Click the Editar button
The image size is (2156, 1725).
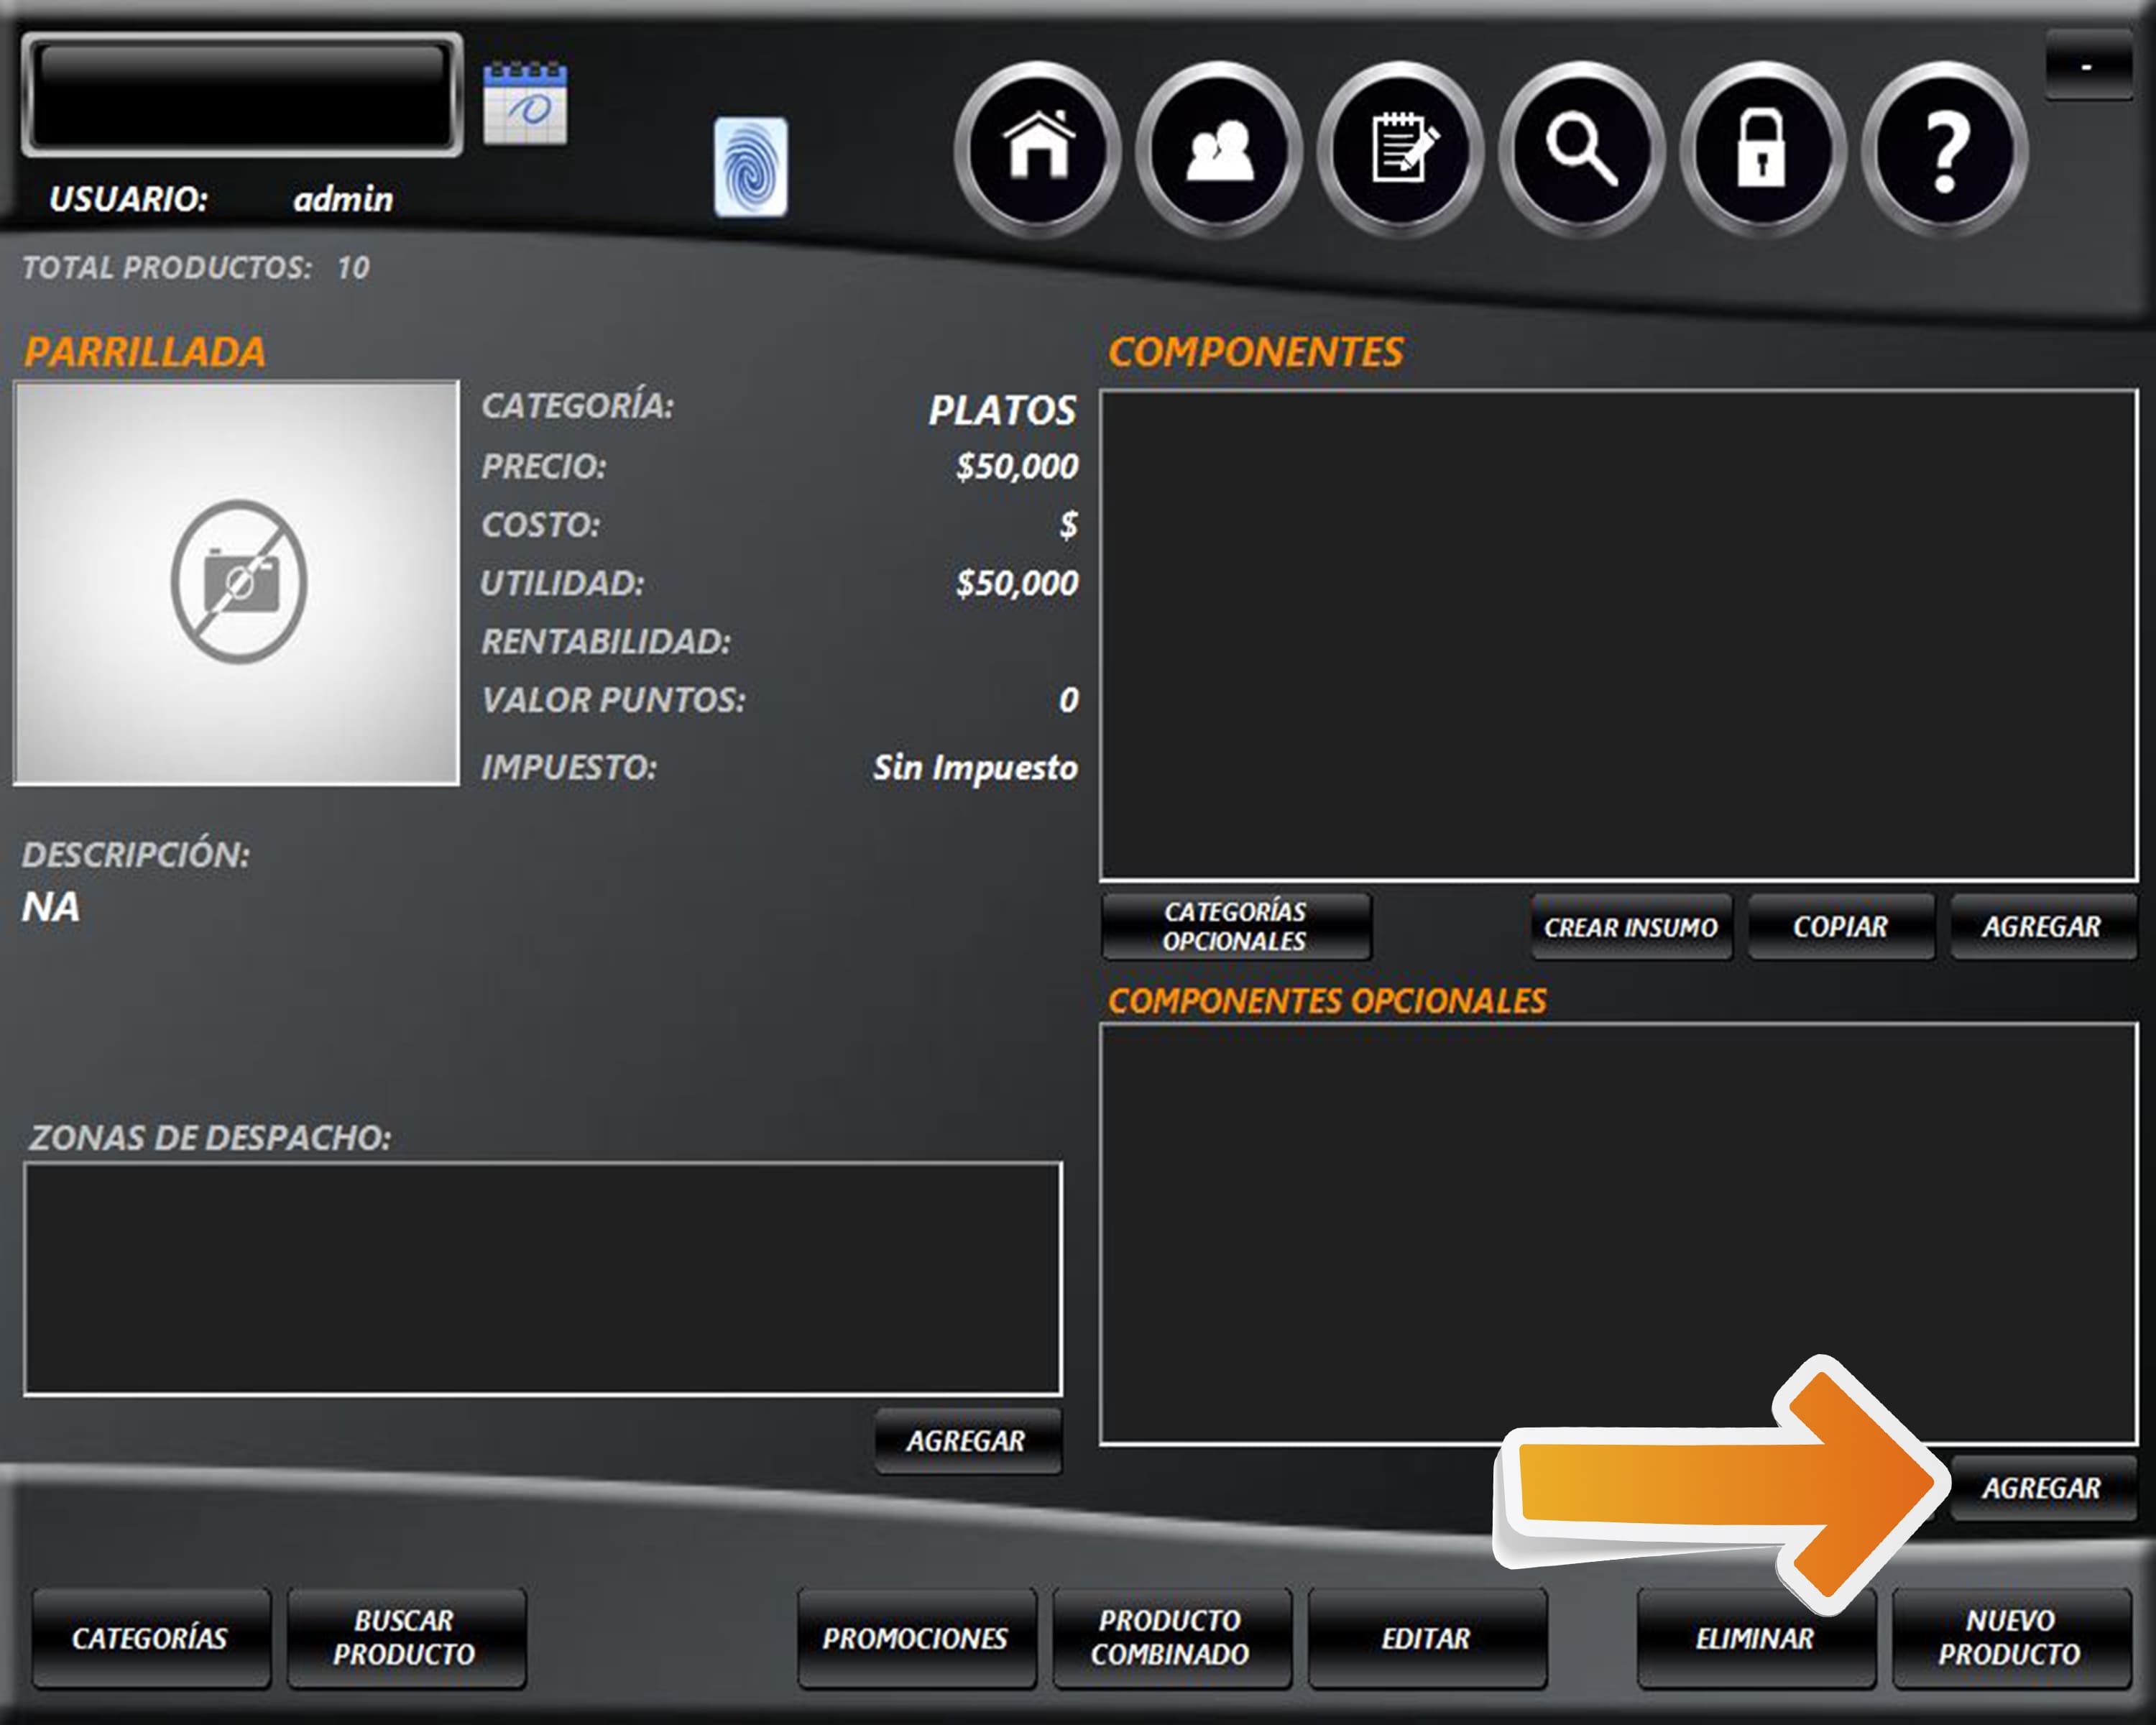pos(1426,1638)
